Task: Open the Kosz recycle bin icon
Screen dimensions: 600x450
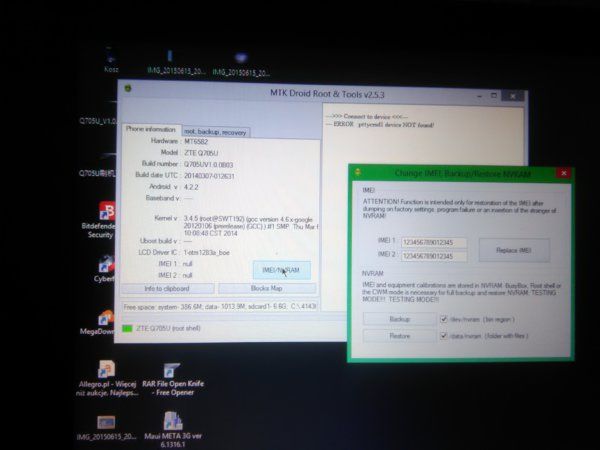Action: (x=111, y=60)
